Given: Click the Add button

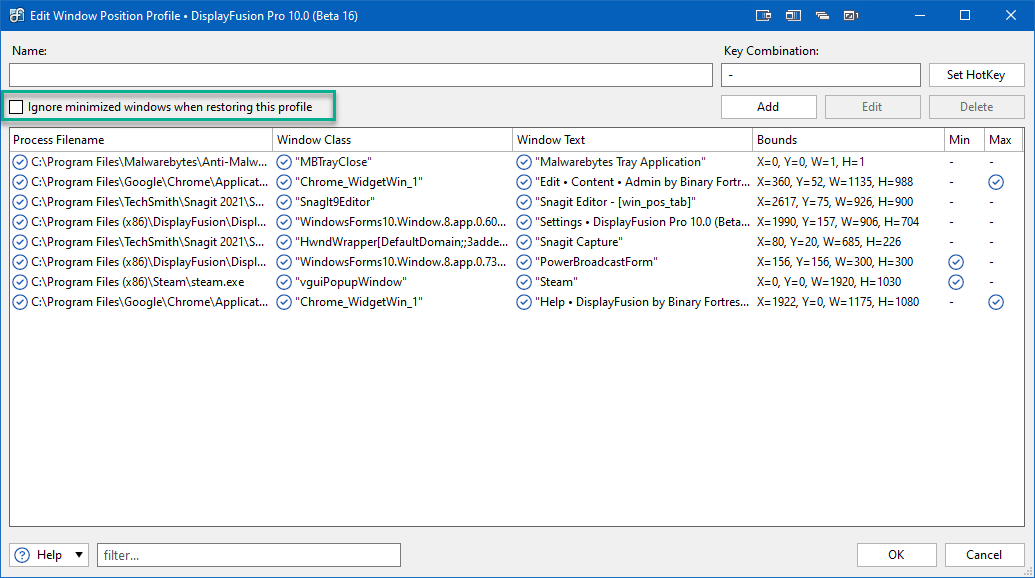Looking at the screenshot, I should [768, 107].
